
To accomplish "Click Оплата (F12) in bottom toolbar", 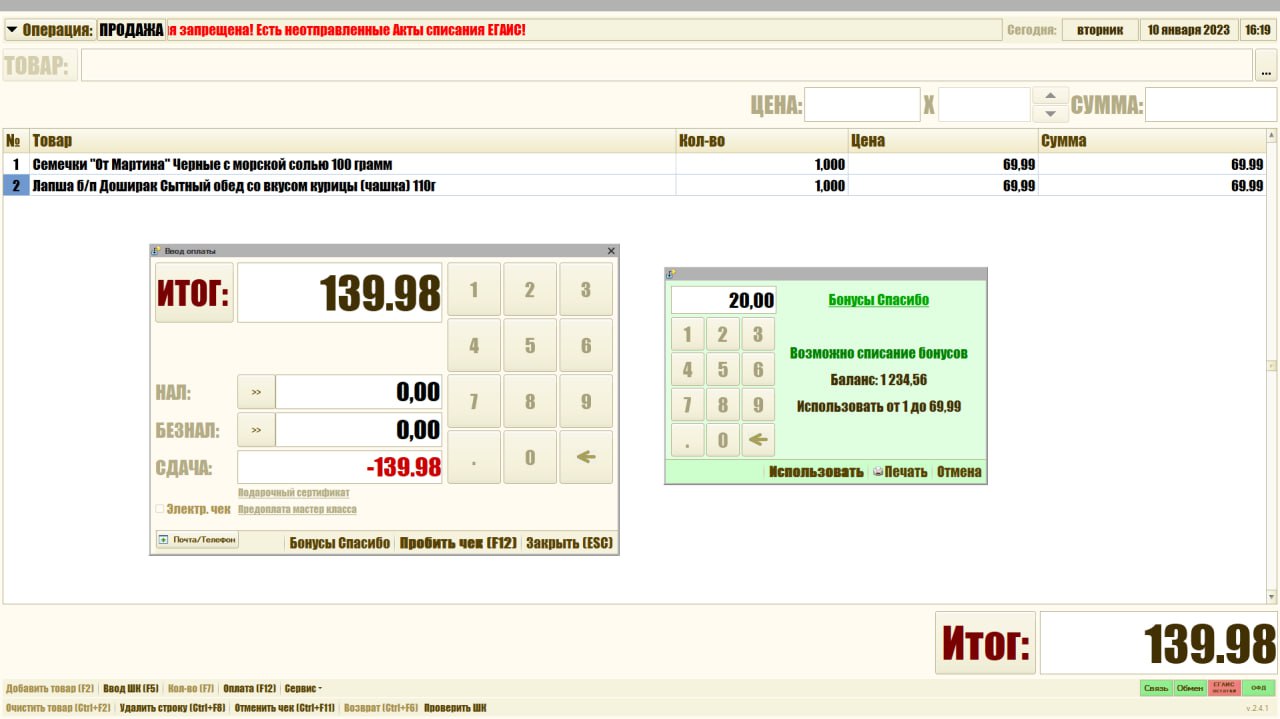I will 249,688.
